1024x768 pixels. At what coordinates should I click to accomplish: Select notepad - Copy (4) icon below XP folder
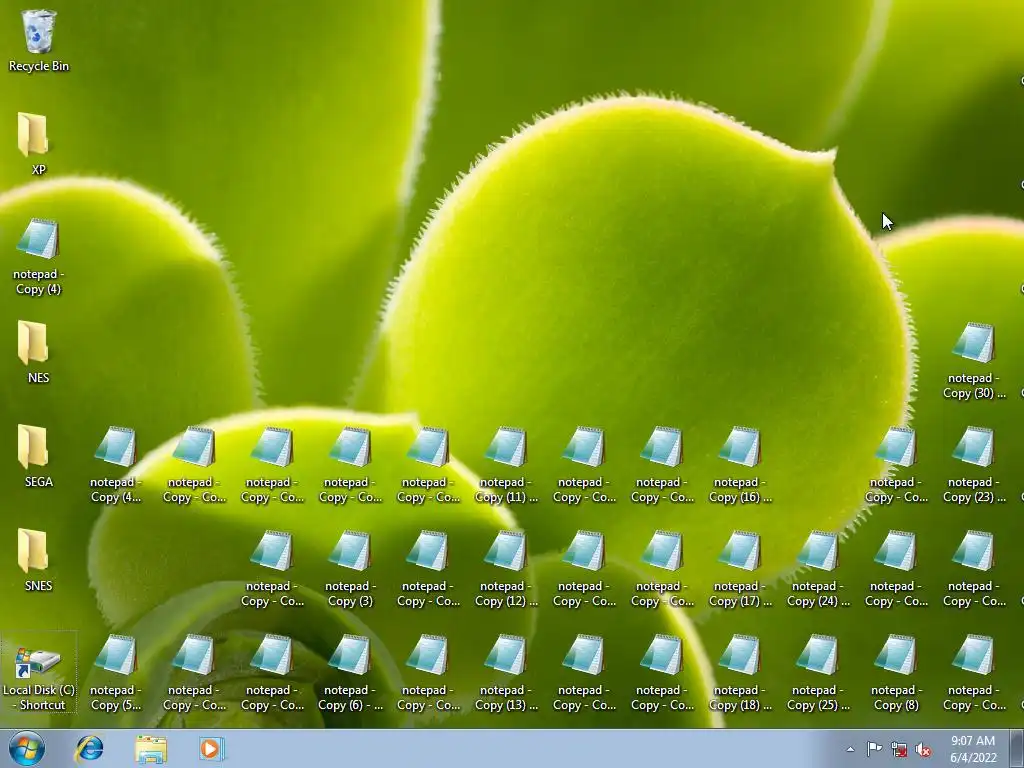tap(38, 256)
